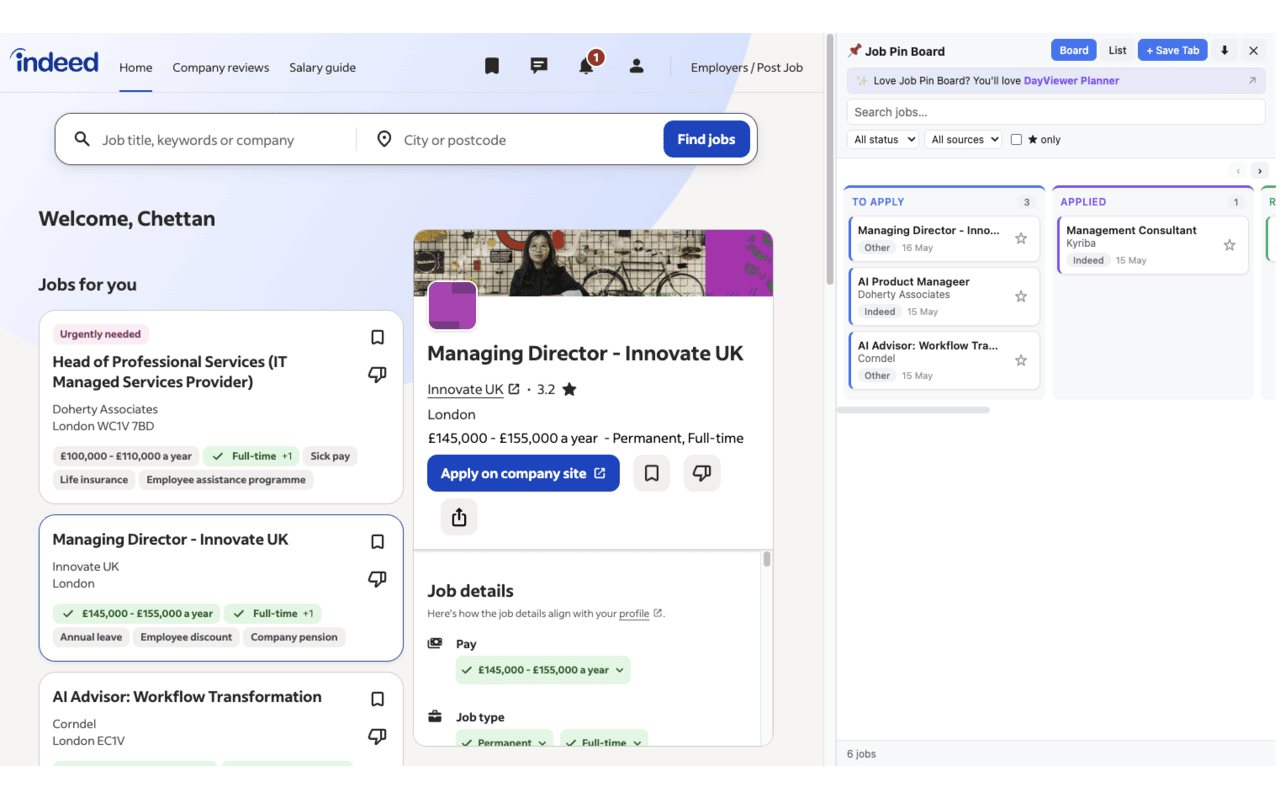The width and height of the screenshot is (1280, 800).
Task: Click the Indeed logo
Action: pyautogui.click(x=55, y=62)
